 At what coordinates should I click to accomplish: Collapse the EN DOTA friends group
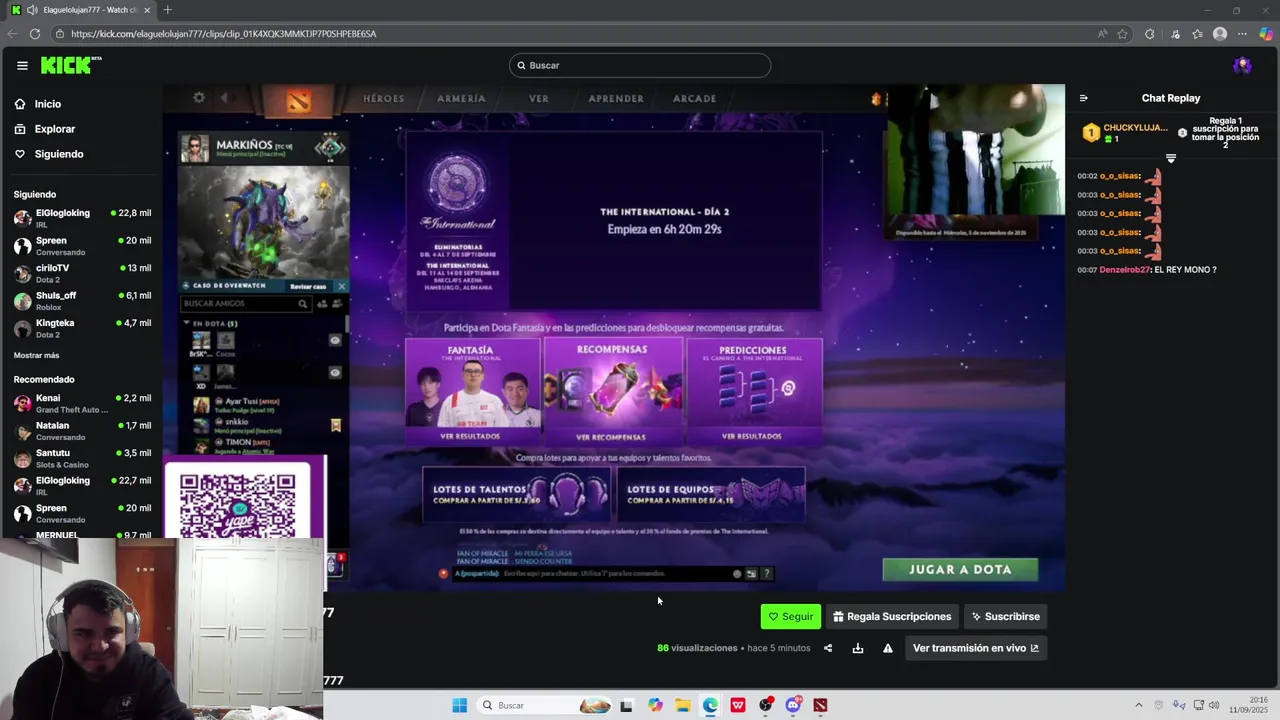186,323
